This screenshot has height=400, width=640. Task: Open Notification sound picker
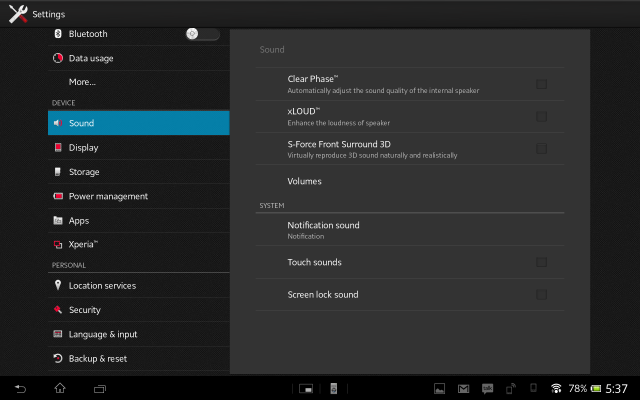410,230
